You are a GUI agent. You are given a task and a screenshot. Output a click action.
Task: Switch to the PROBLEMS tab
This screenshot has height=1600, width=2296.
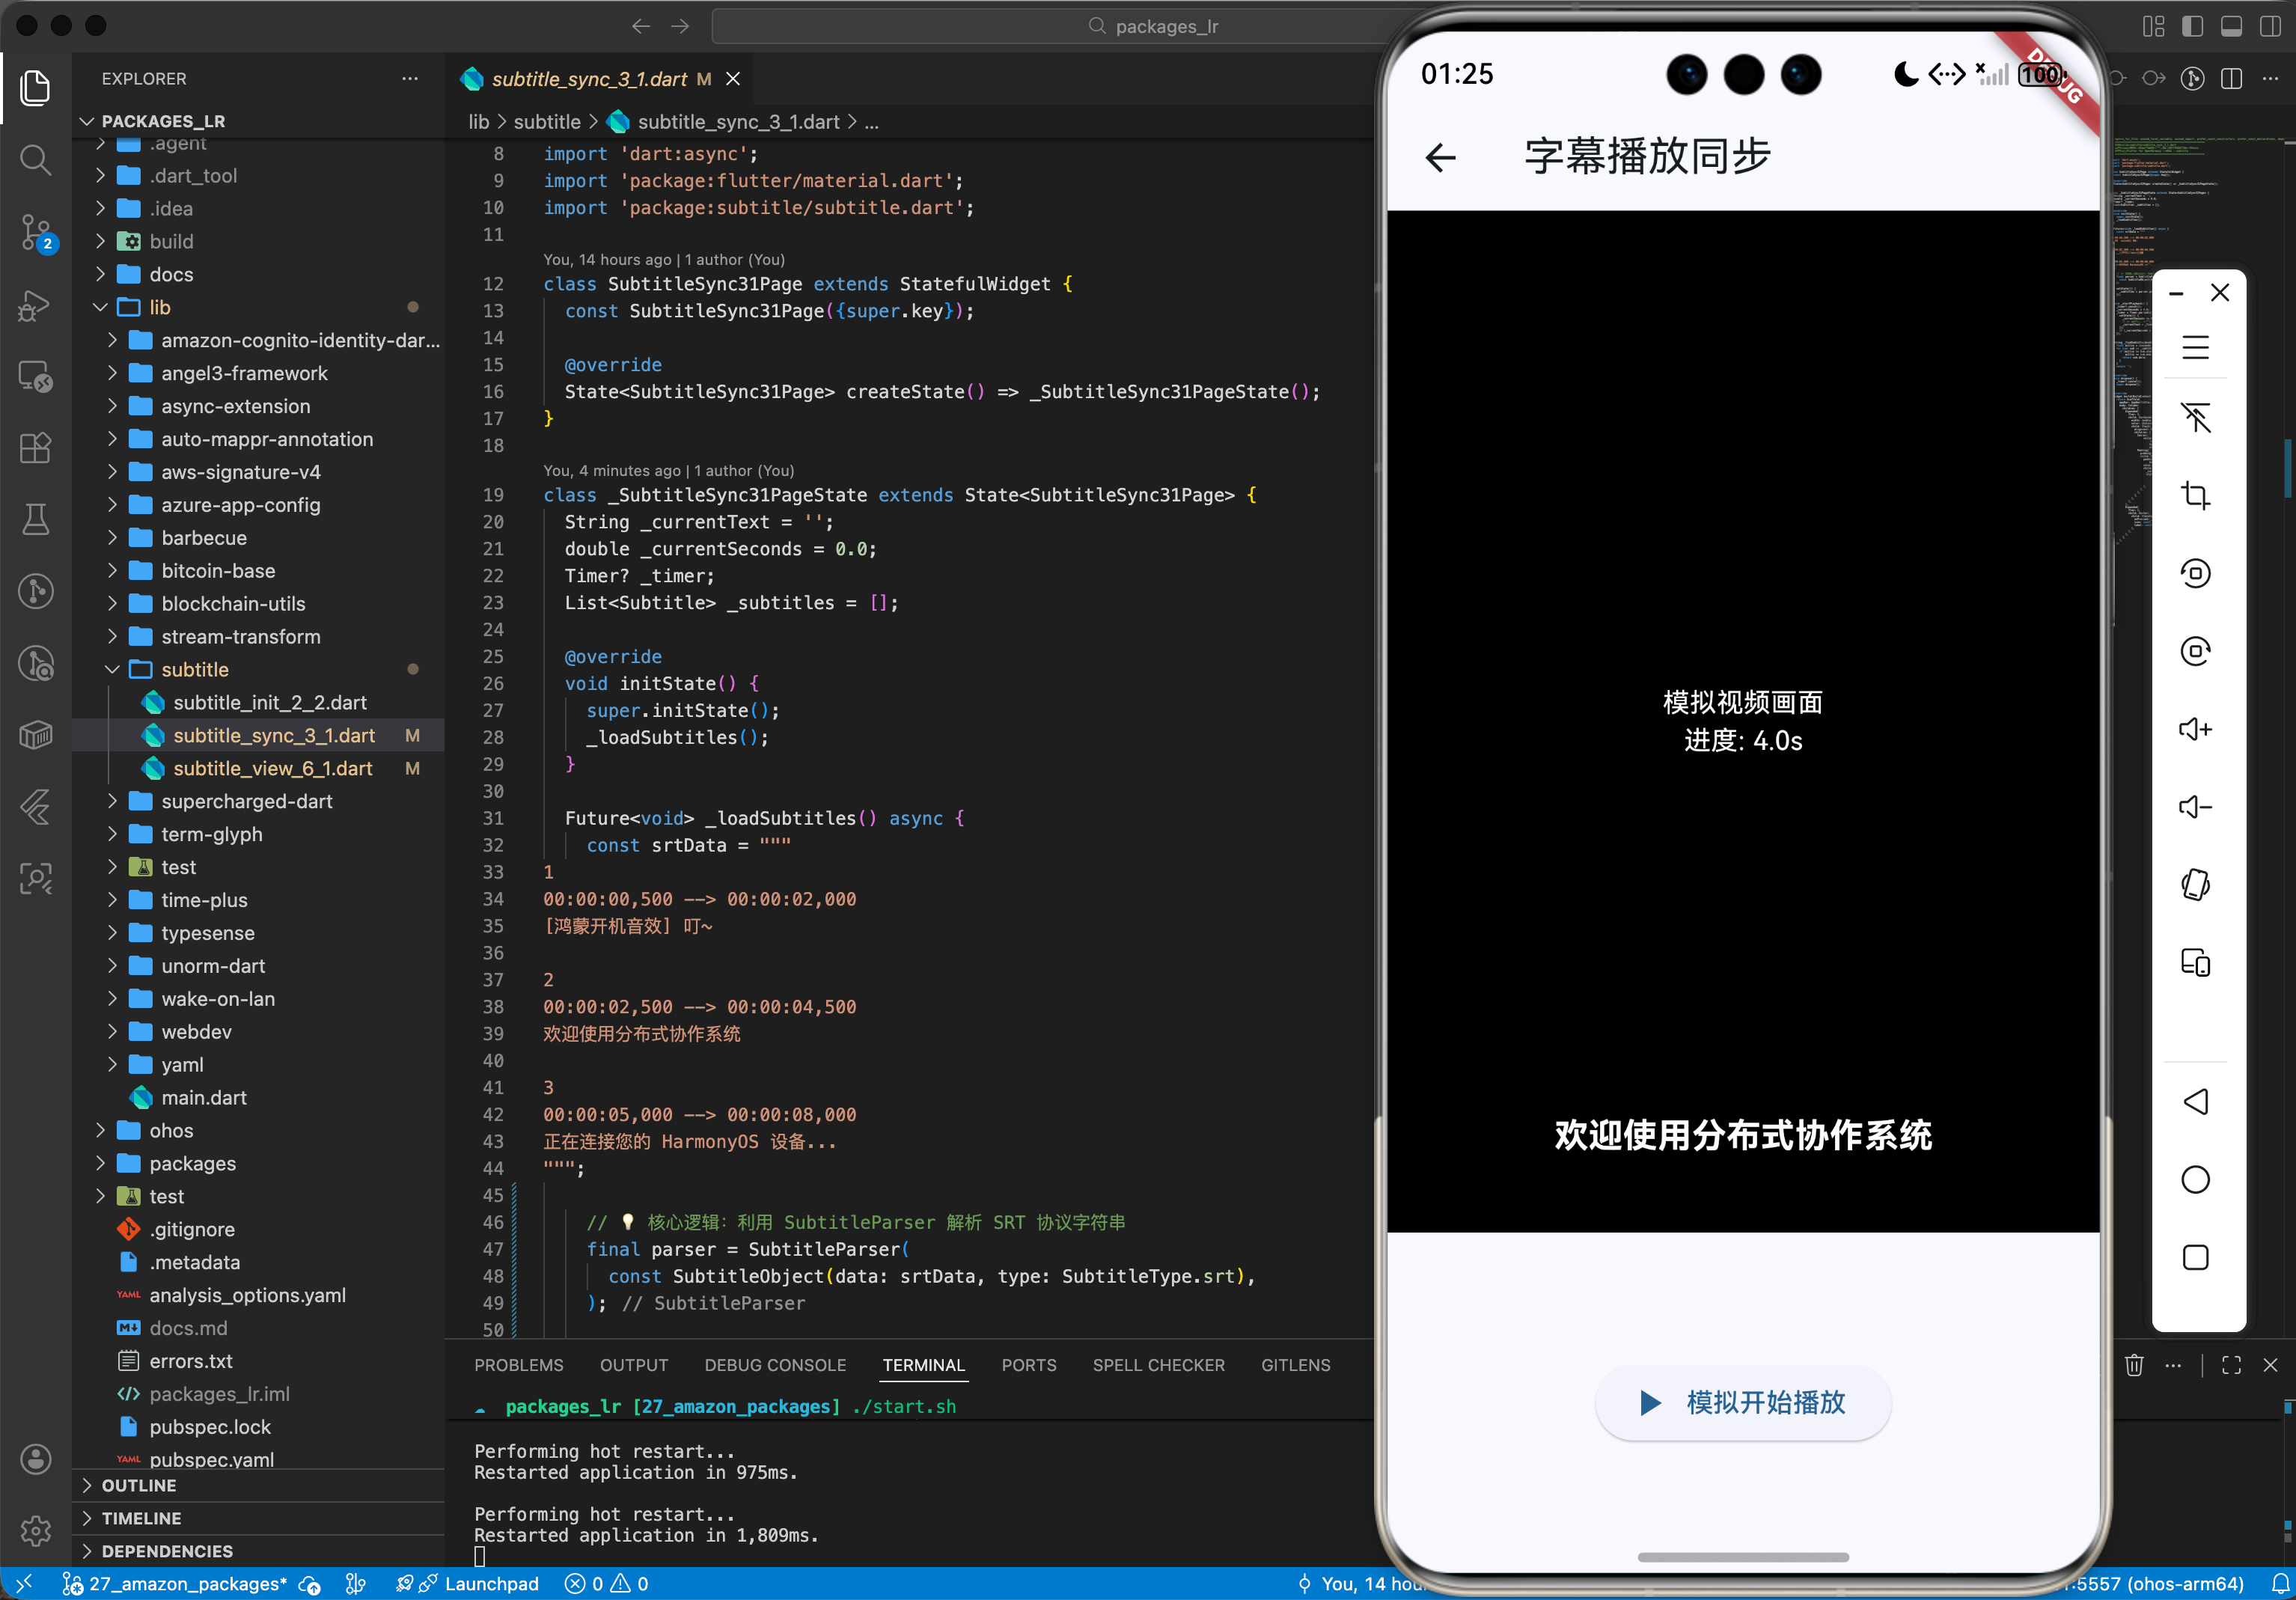pyautogui.click(x=518, y=1365)
